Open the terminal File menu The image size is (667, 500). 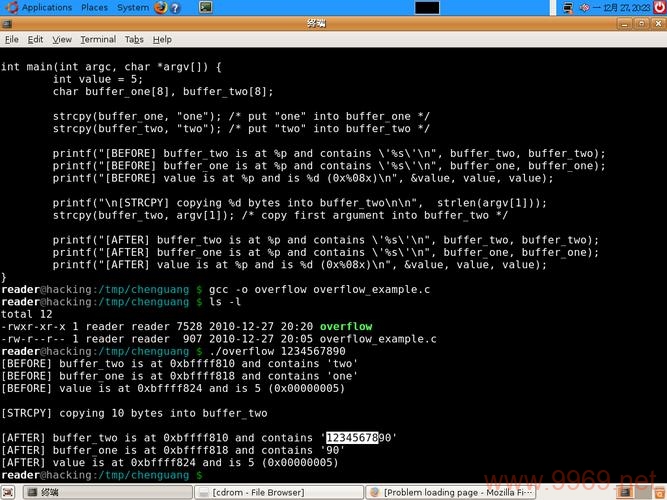[11, 40]
